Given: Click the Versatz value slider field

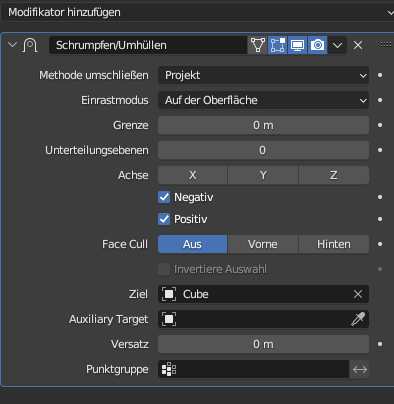Looking at the screenshot, I should coord(263,344).
